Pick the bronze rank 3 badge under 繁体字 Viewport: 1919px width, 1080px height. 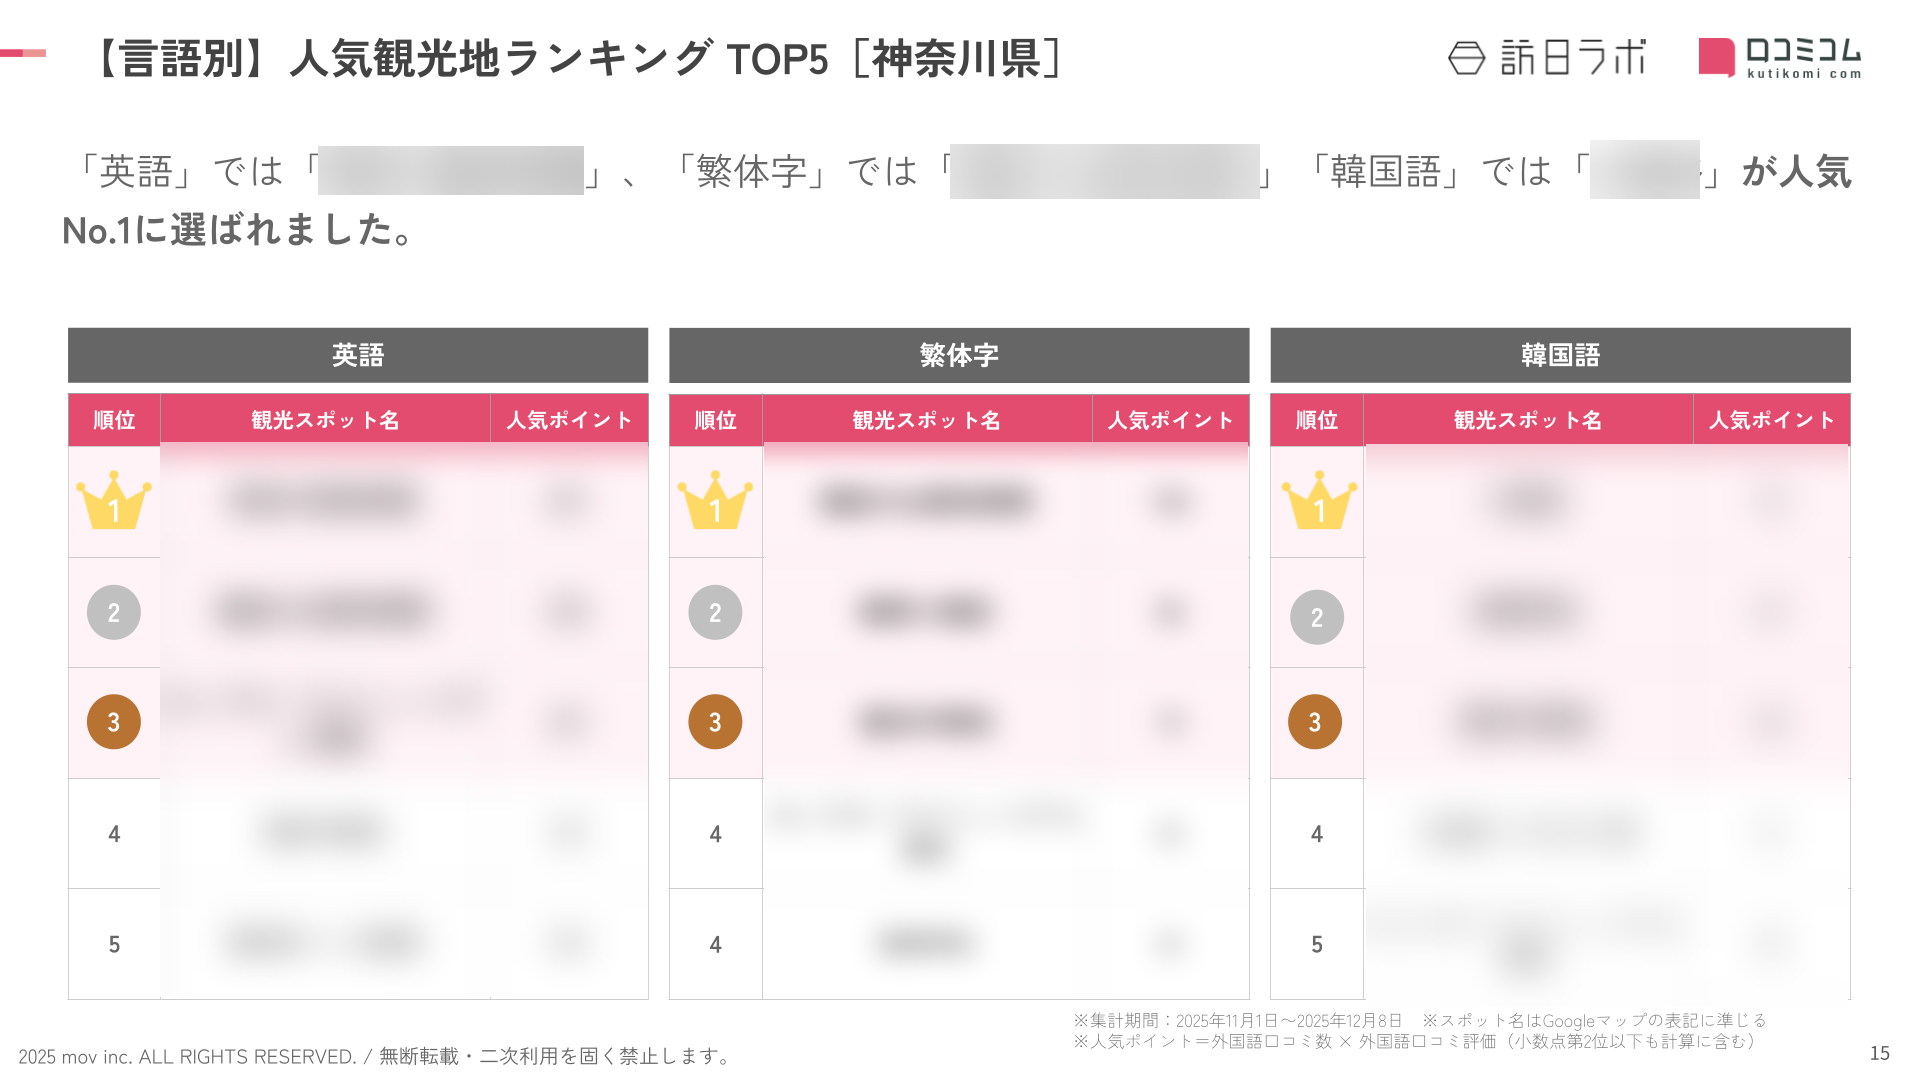(715, 722)
